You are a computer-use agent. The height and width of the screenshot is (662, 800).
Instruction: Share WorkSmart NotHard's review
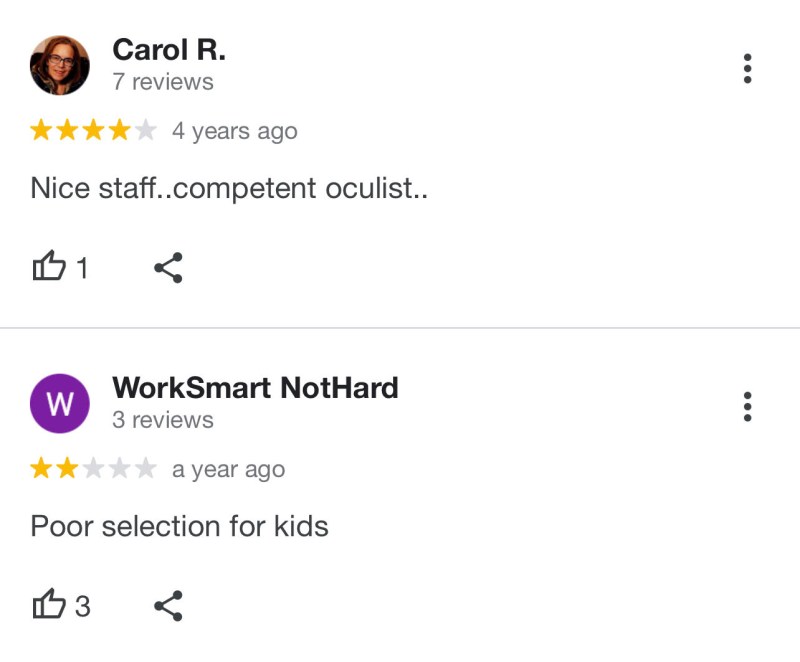[x=168, y=605]
